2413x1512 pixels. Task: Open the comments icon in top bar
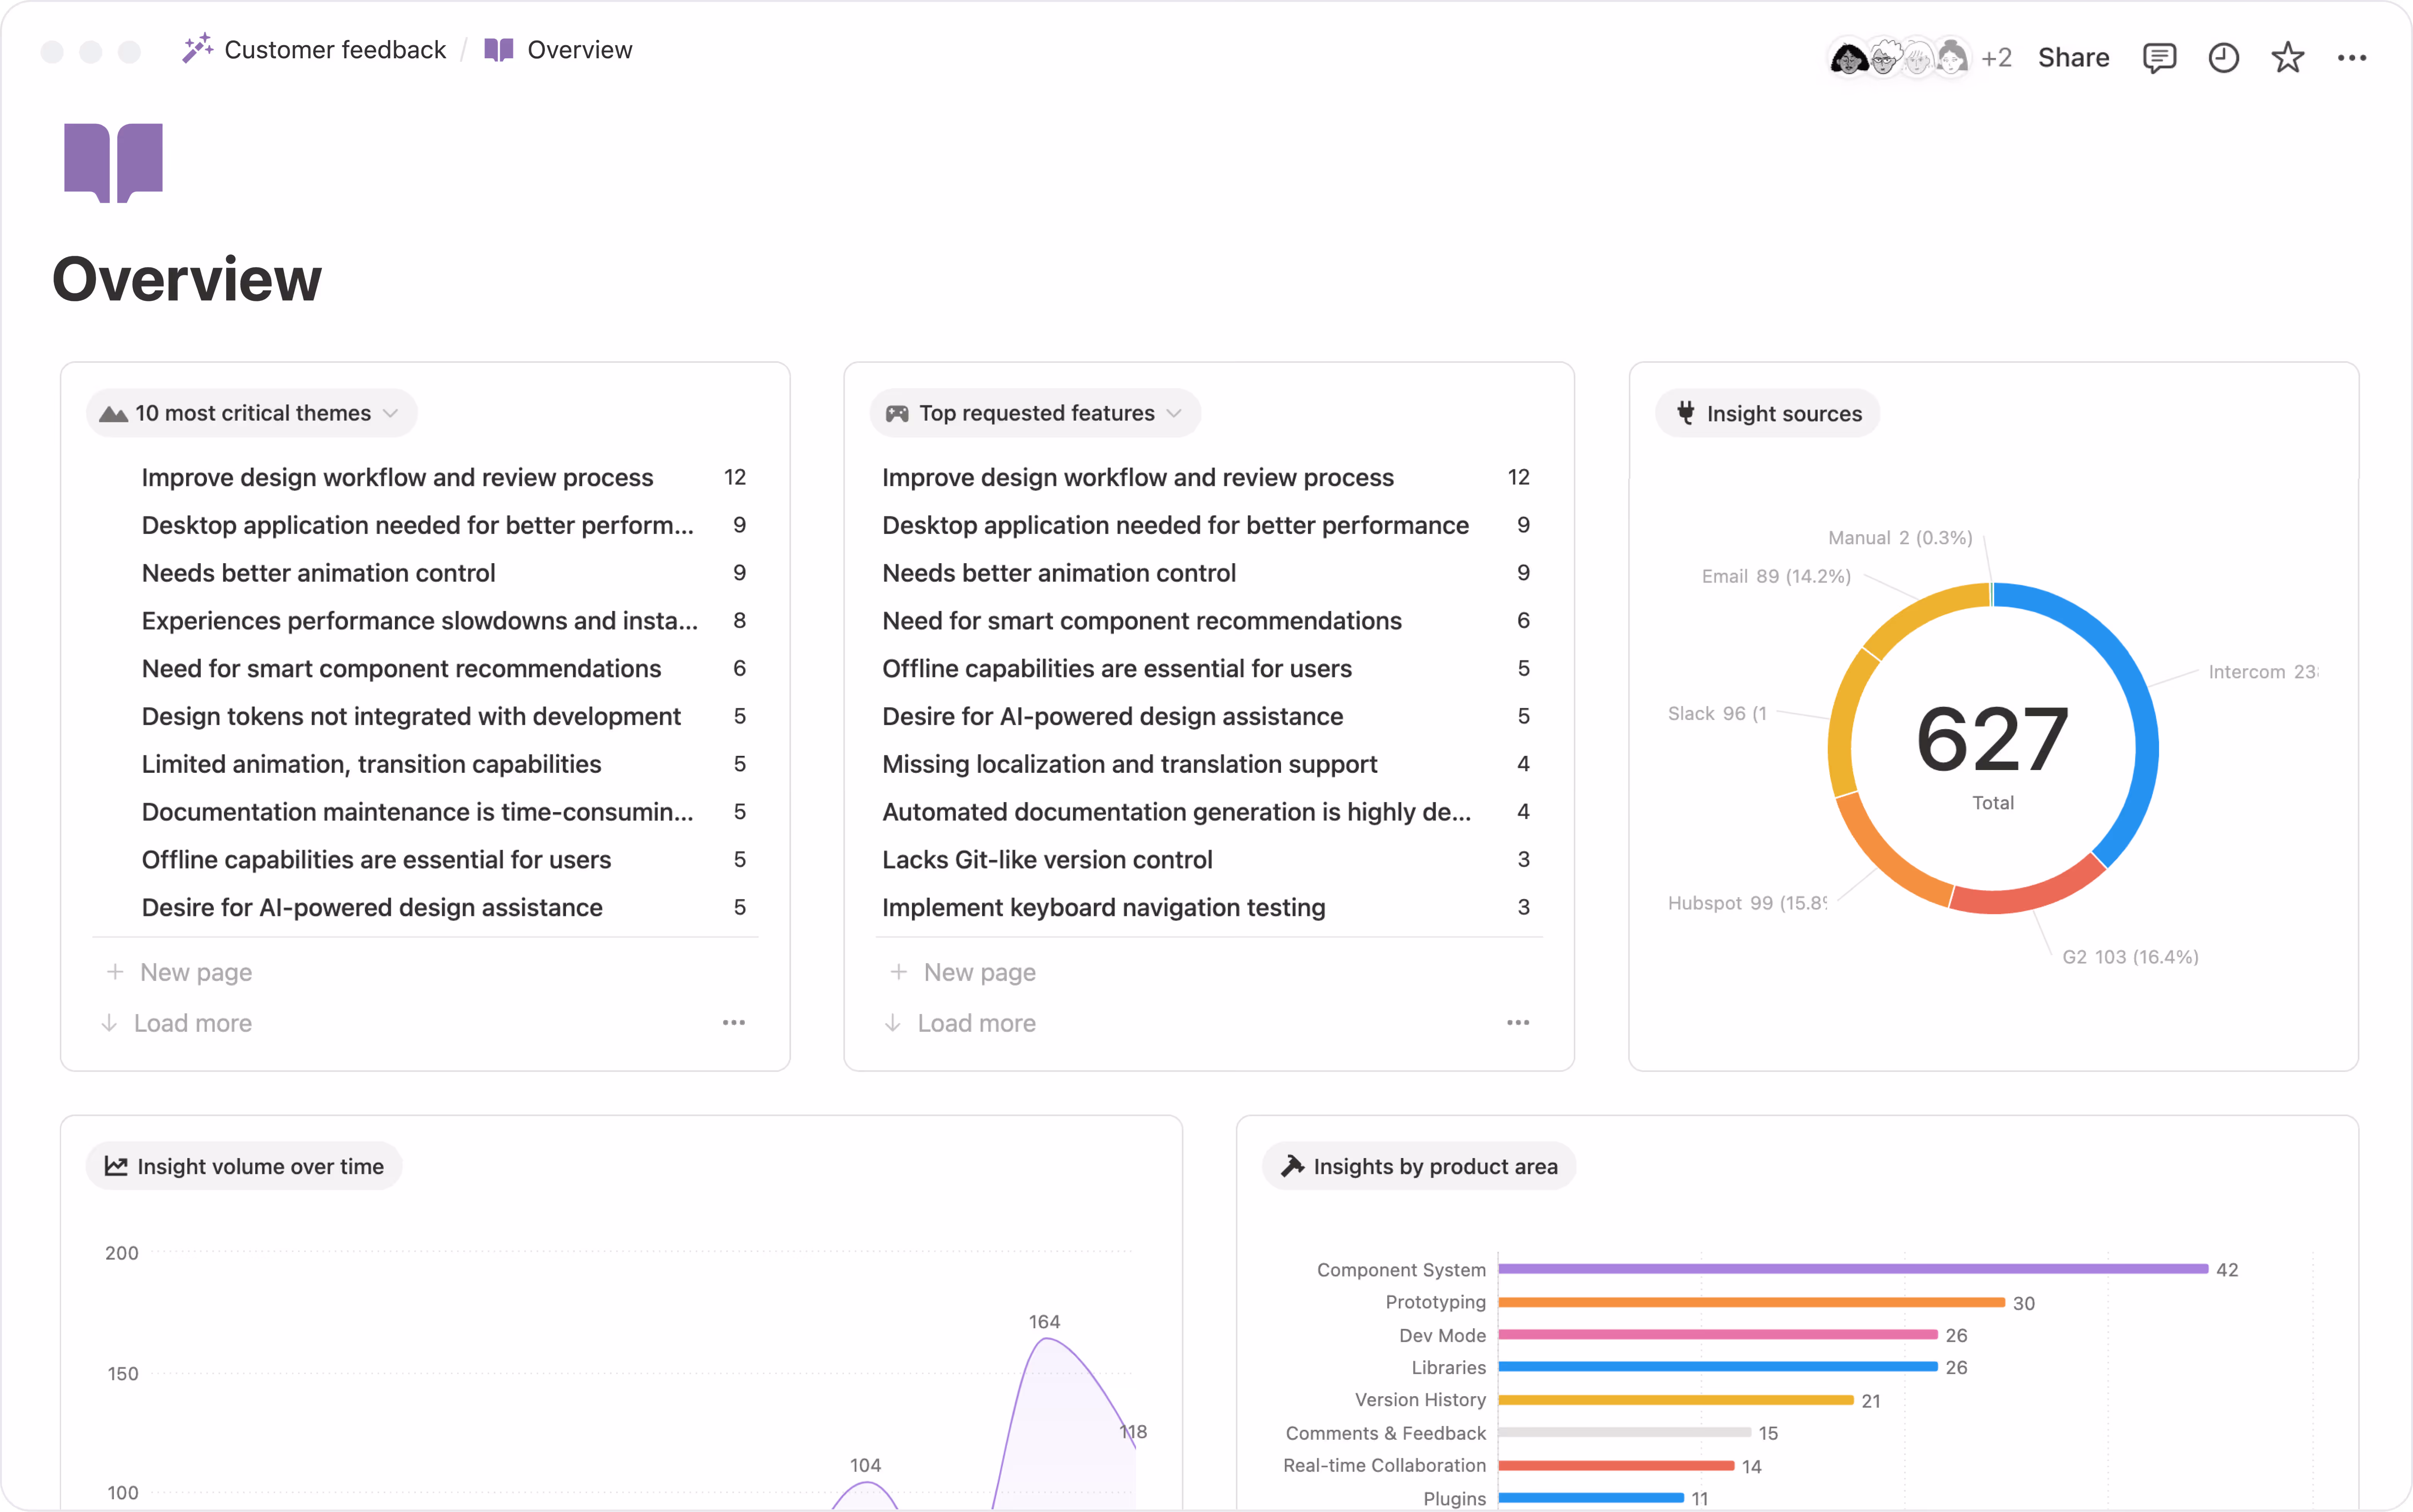tap(2159, 58)
